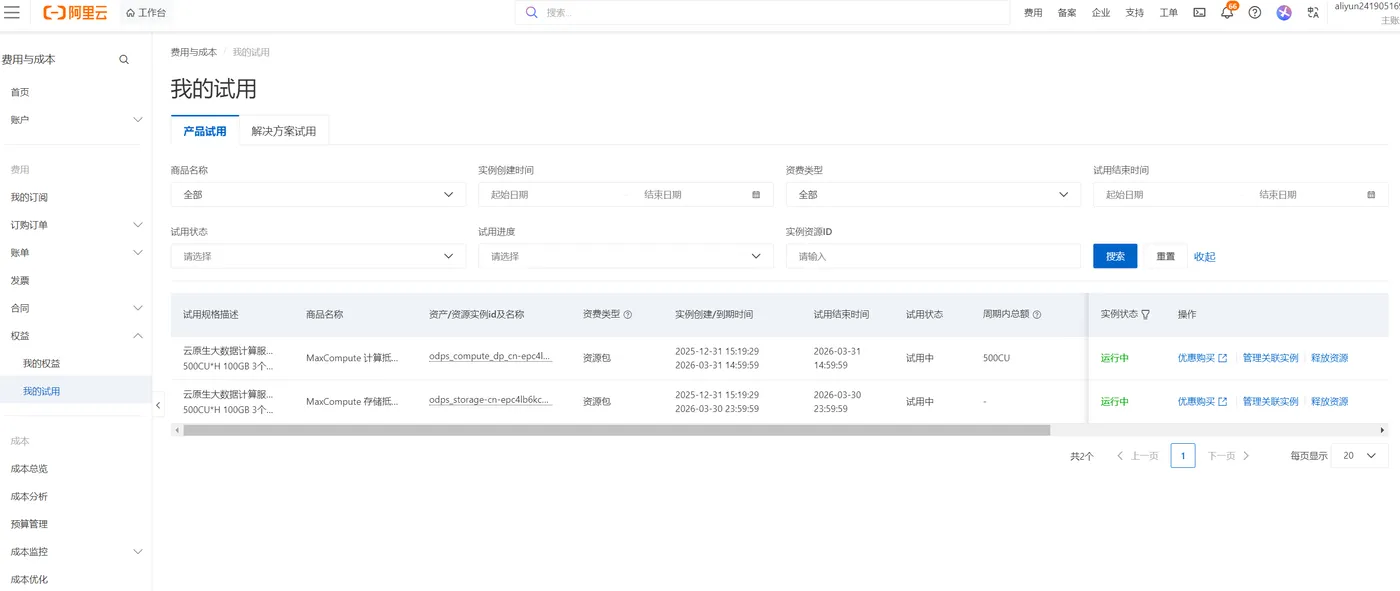This screenshot has width=1400, height=591.
Task: Expand the 订购订单 sidebar section
Action: click(76, 225)
